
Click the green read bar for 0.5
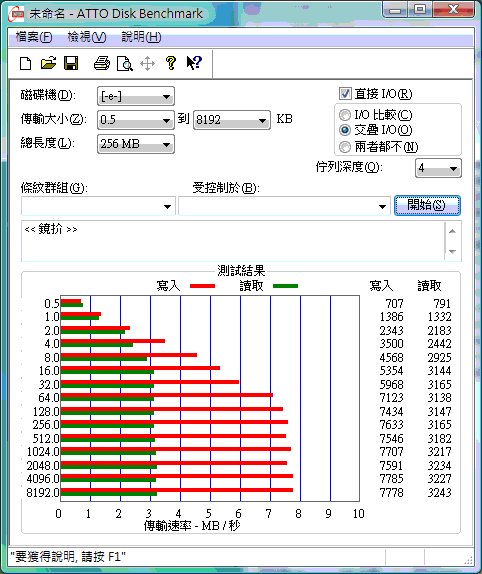tap(72, 305)
